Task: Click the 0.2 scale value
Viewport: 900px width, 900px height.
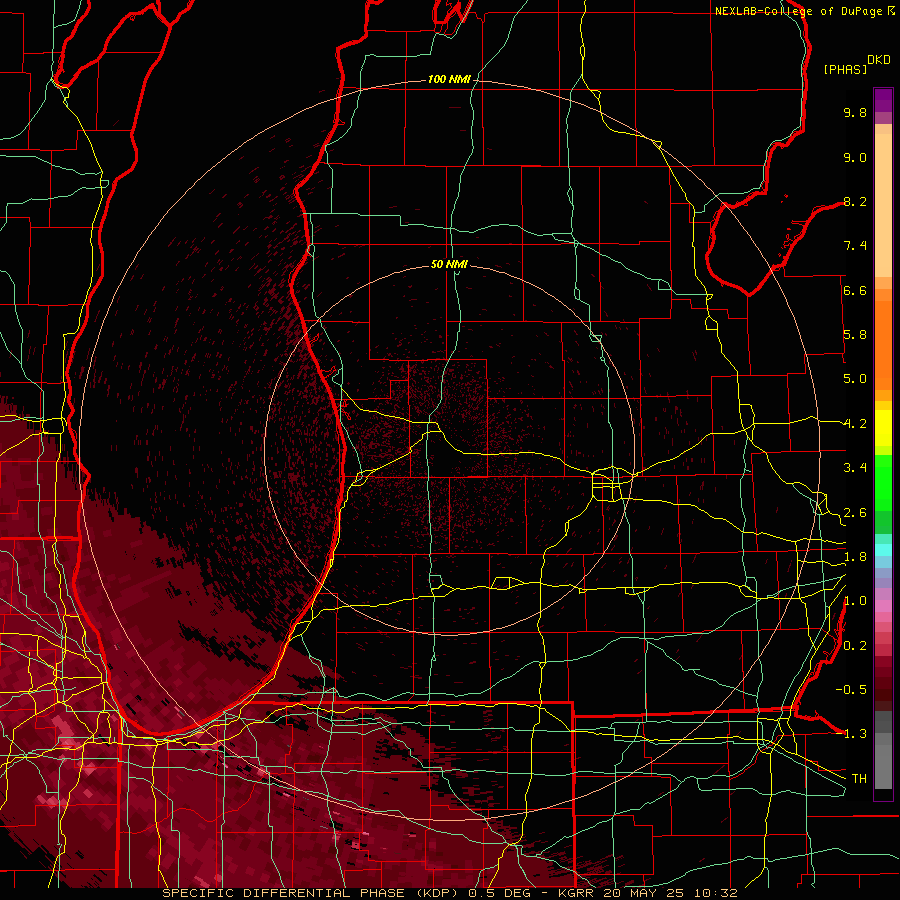Action: tap(855, 646)
